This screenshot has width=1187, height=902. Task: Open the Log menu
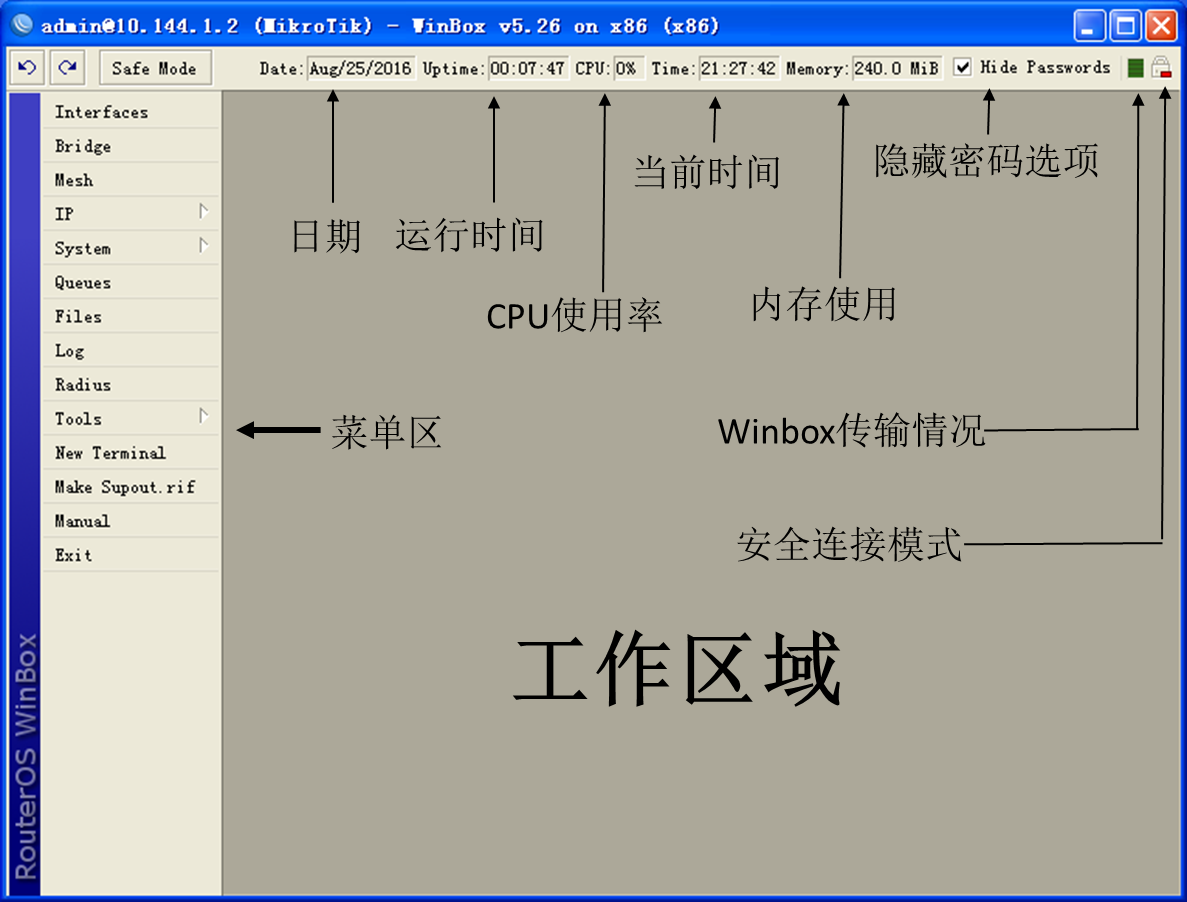[131, 350]
